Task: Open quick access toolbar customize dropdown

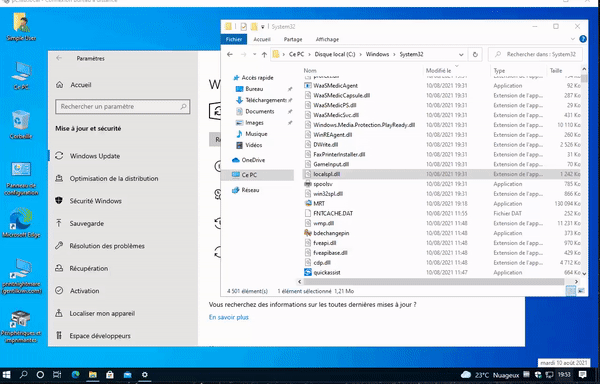Action: 263,27
